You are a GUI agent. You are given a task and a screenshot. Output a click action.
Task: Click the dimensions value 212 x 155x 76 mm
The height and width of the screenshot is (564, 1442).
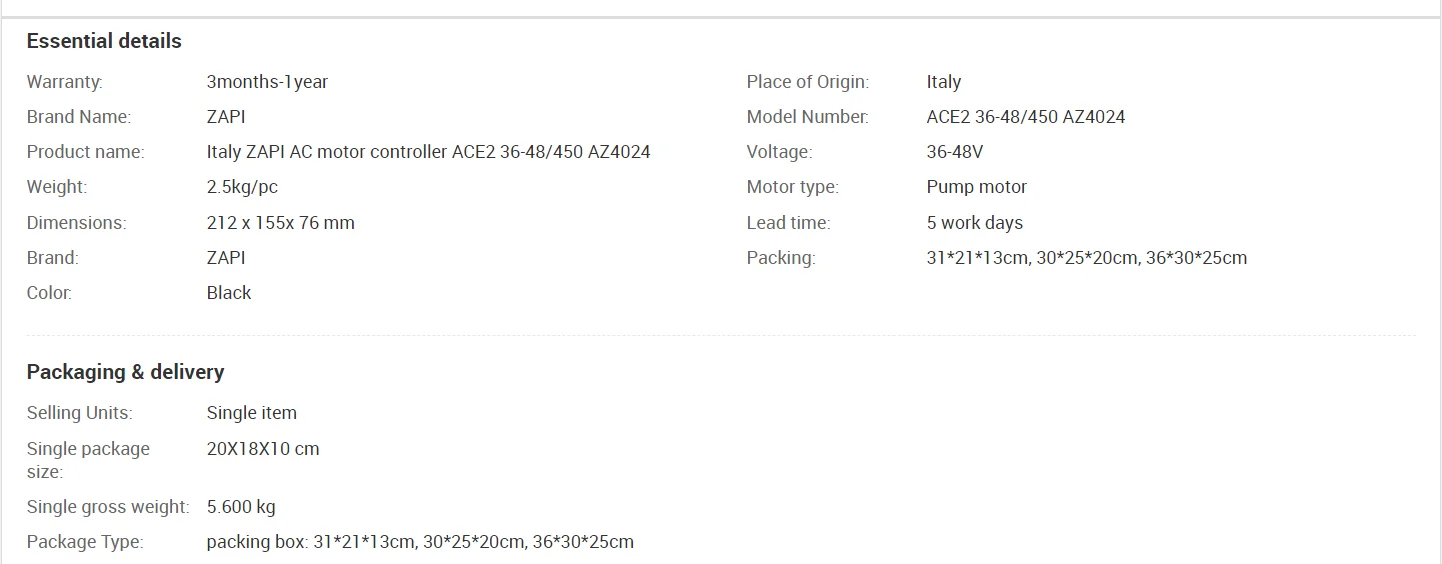pos(281,223)
